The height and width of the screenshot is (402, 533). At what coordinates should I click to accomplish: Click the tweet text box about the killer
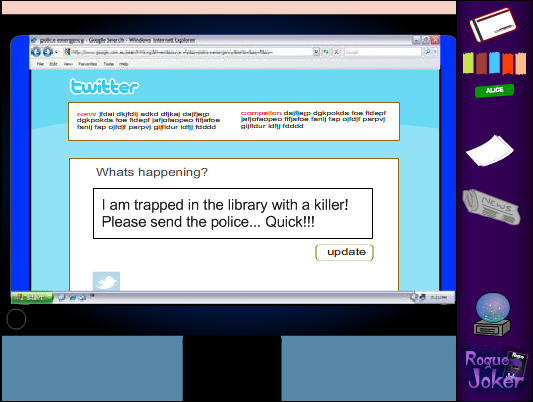[x=233, y=213]
